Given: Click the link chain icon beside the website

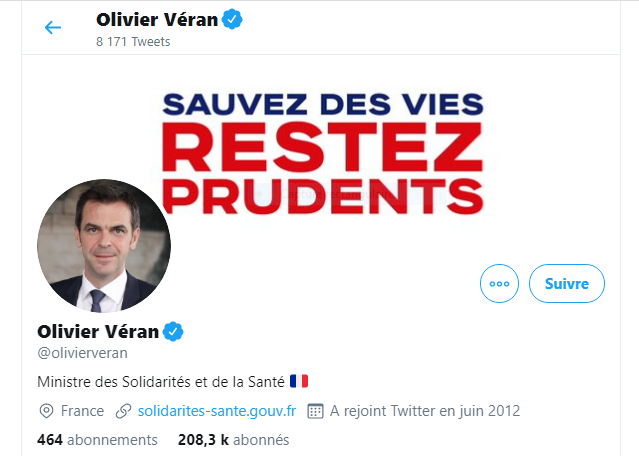Looking at the screenshot, I should 123,411.
